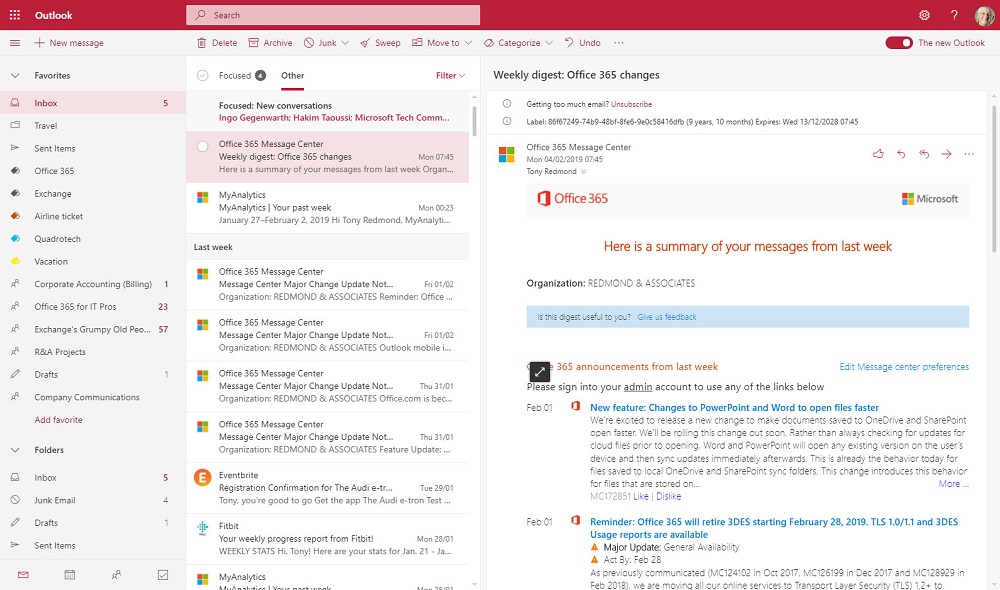Switch to Mail module in bottom bar

(x=23, y=575)
